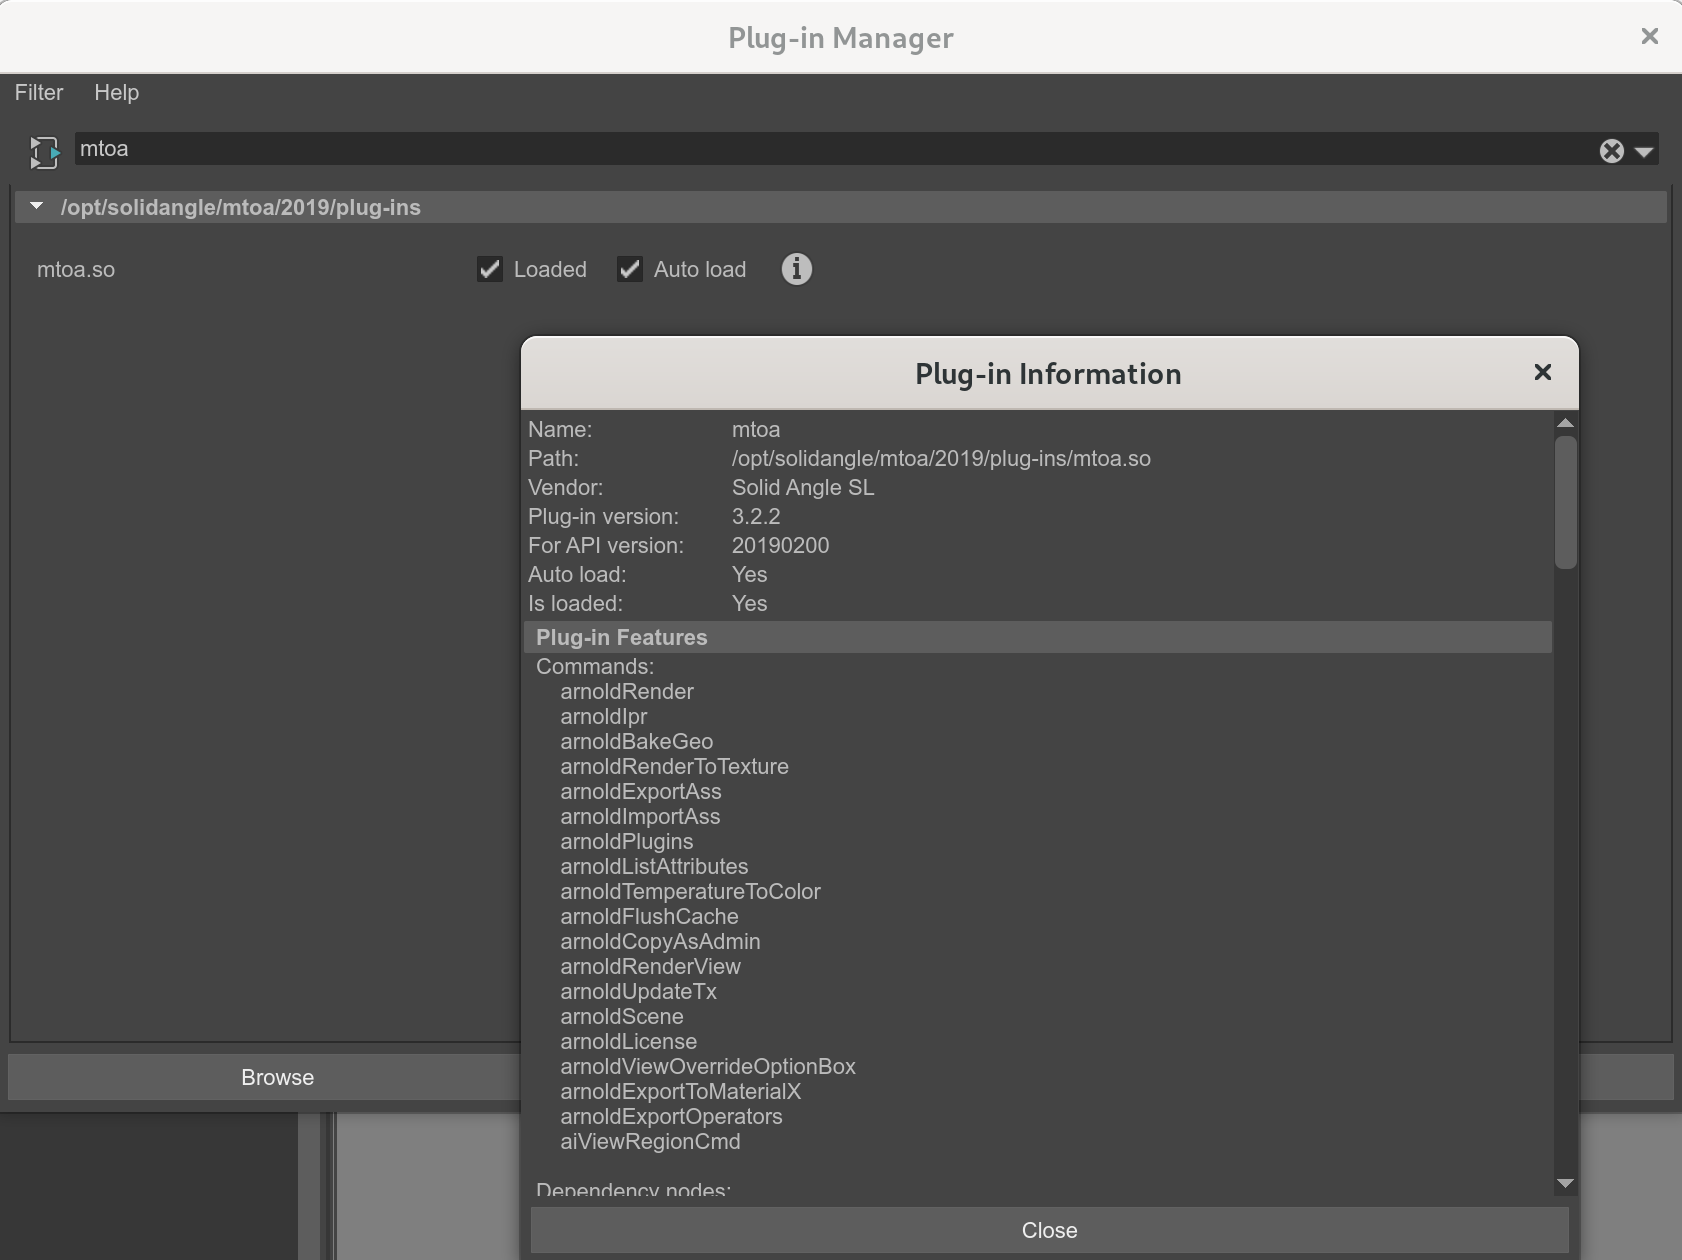Click the arnoldBakeGeo command entry
Image resolution: width=1682 pixels, height=1260 pixels.
click(637, 741)
